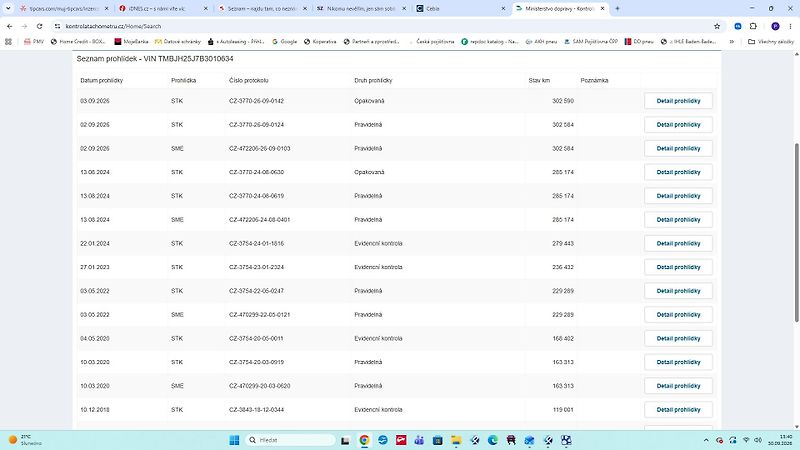Select the mileage value 119 001

coord(563,410)
